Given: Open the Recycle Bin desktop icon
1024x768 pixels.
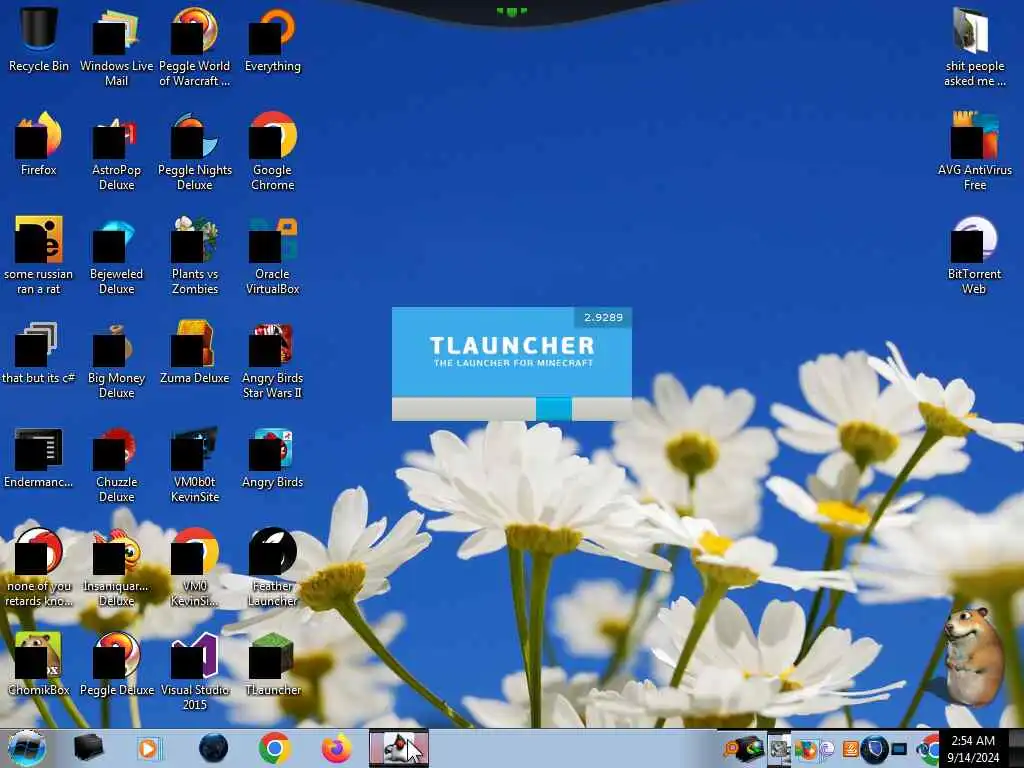Looking at the screenshot, I should [39, 40].
